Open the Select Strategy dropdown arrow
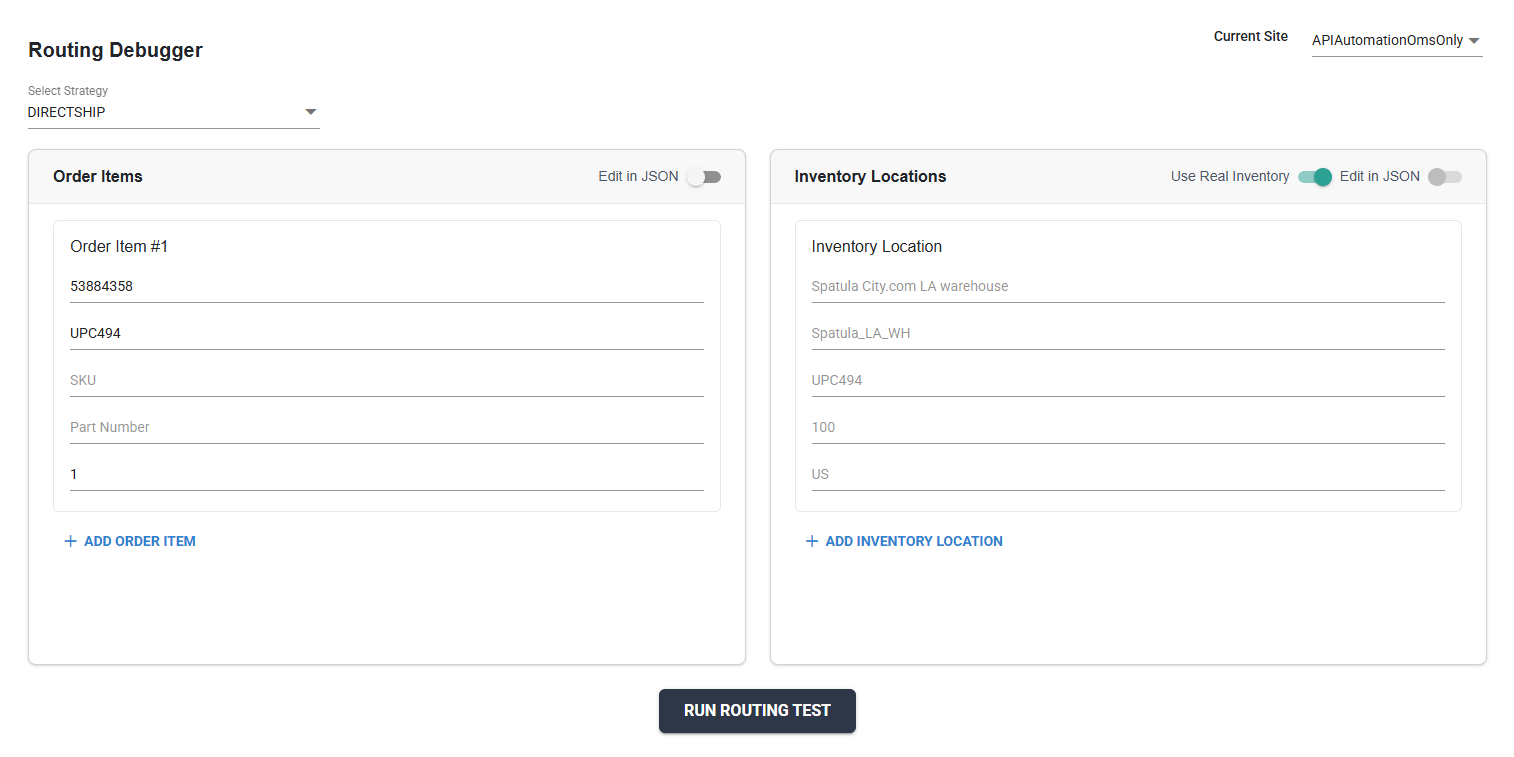This screenshot has width=1514, height=757. 310,112
